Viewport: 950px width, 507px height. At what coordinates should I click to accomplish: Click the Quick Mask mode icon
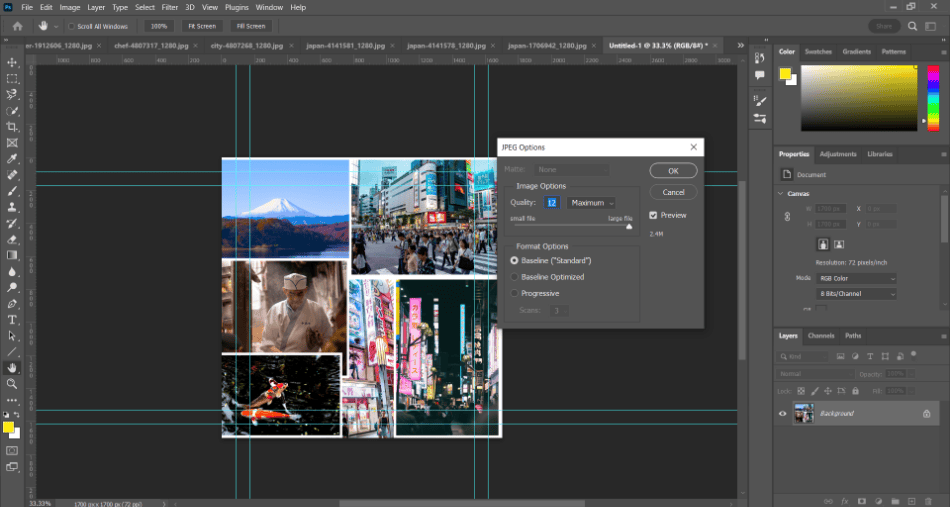(12, 451)
